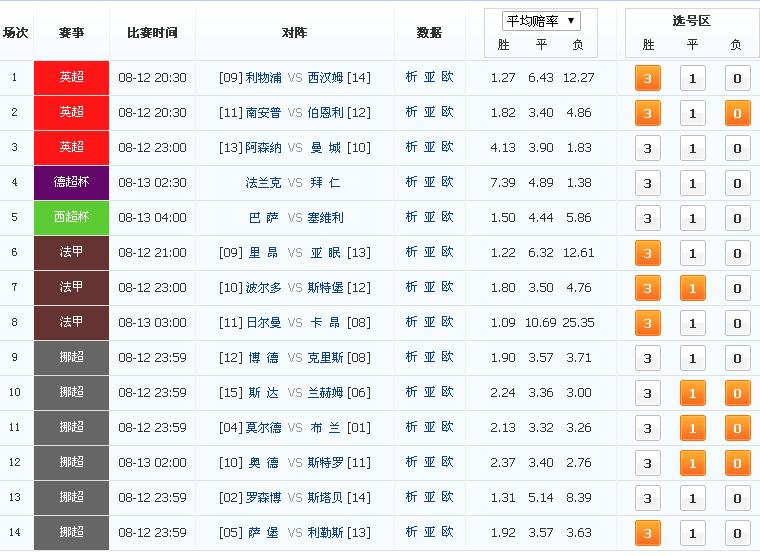The width and height of the screenshot is (760, 556).
Task: Select the brown 法甲 label in match 6
Action: point(71,252)
